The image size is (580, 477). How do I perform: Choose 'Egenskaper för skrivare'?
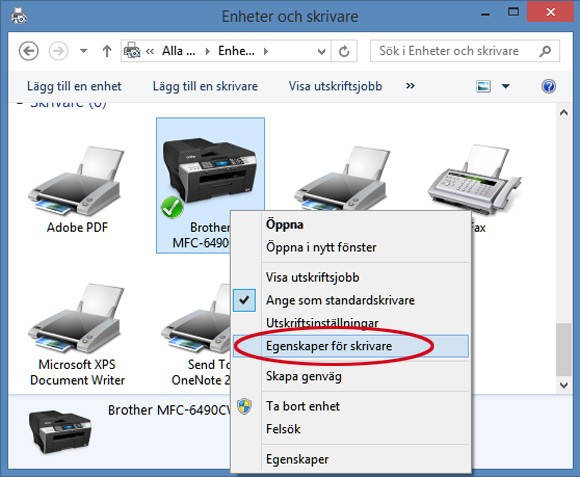point(351,346)
